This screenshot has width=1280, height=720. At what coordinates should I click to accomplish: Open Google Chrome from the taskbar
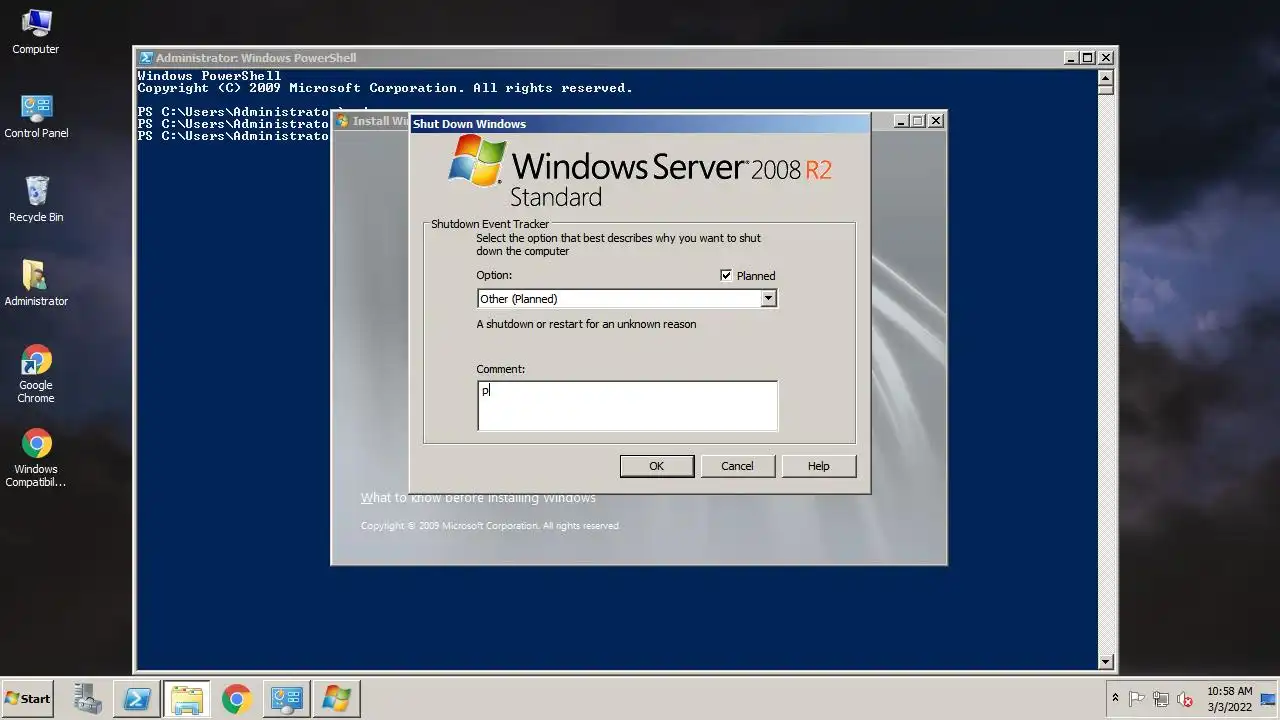click(237, 699)
